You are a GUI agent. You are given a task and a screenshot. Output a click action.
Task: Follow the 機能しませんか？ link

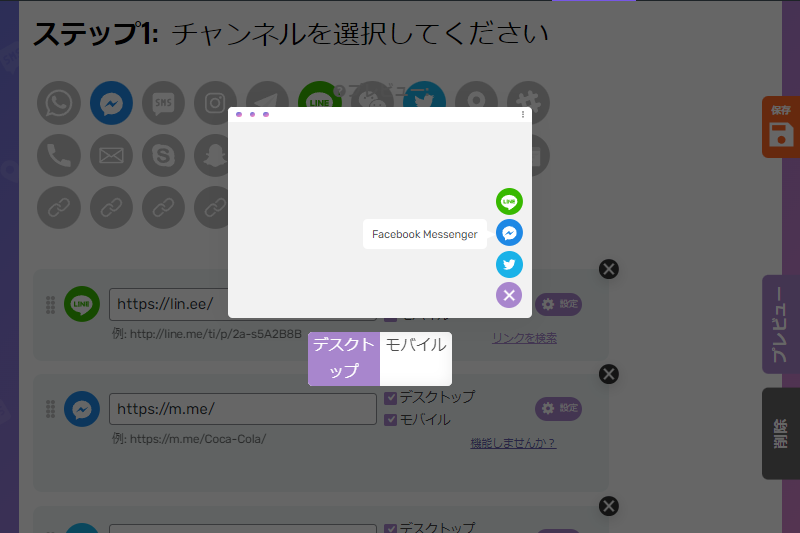tap(513, 443)
